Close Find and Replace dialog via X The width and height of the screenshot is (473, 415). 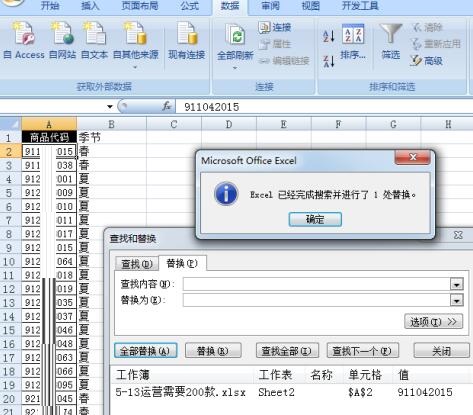pos(458,235)
